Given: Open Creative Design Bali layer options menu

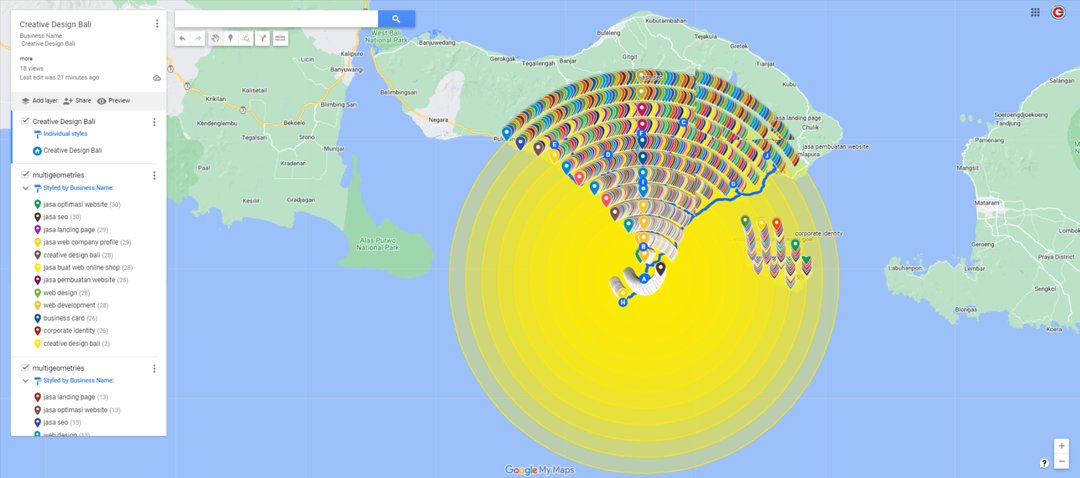Looking at the screenshot, I should click(x=154, y=122).
